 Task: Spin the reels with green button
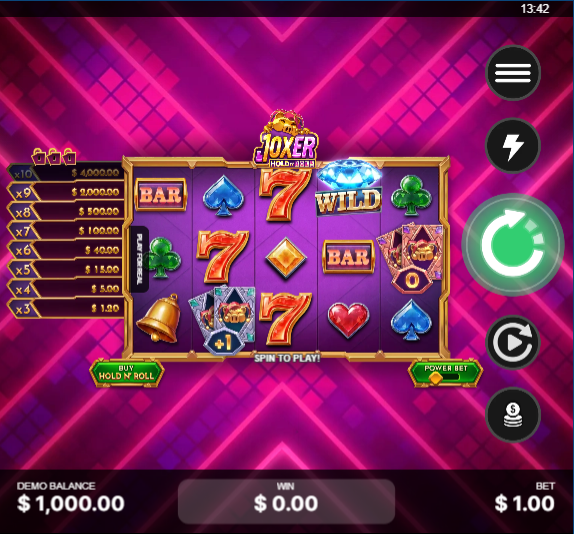pyautogui.click(x=512, y=244)
